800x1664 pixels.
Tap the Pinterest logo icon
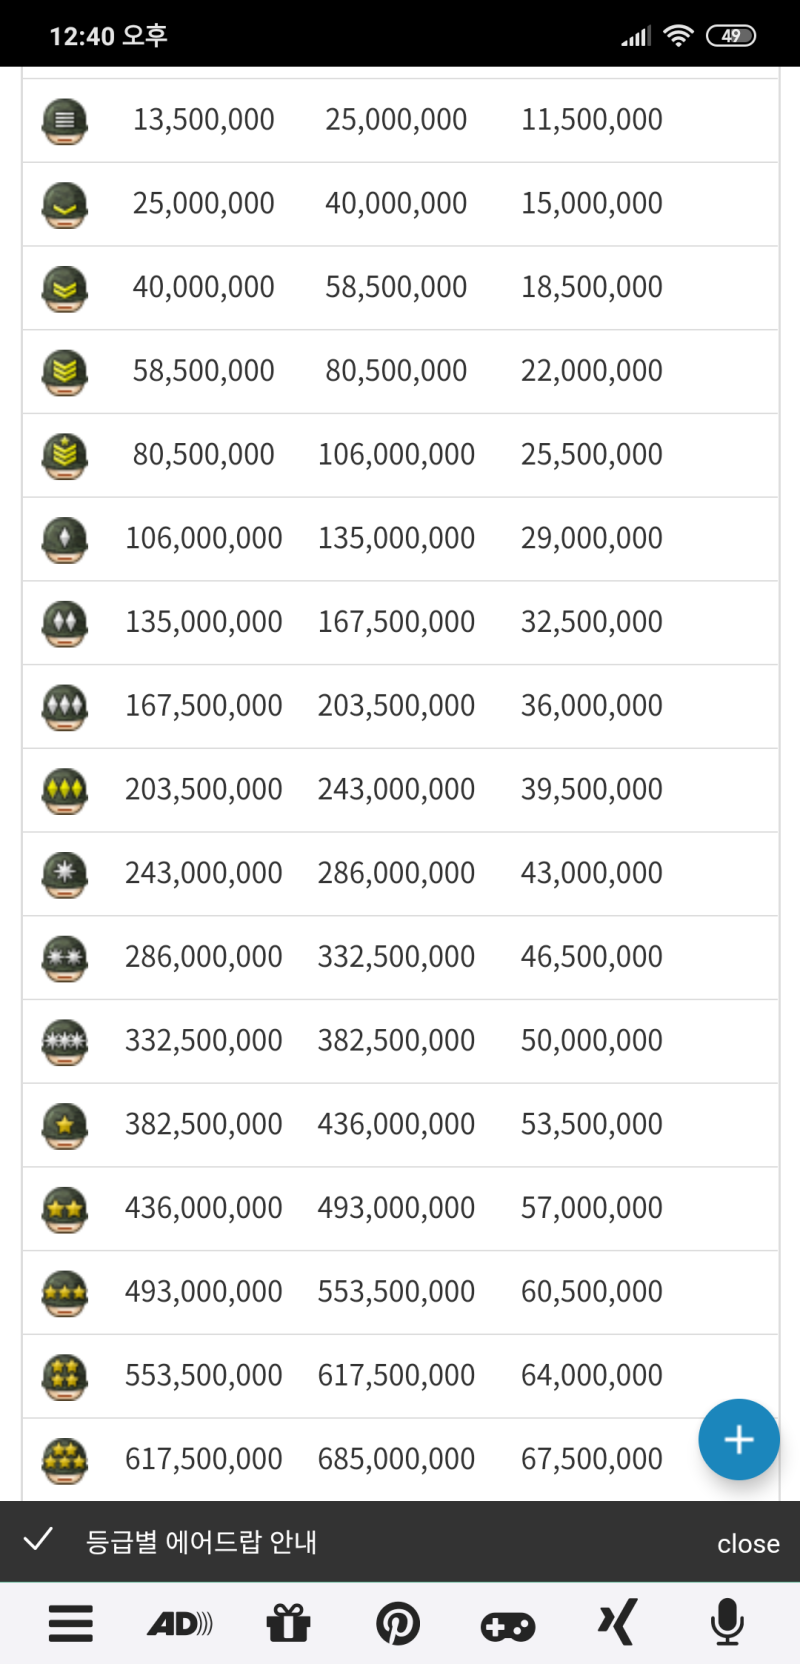point(397,1623)
